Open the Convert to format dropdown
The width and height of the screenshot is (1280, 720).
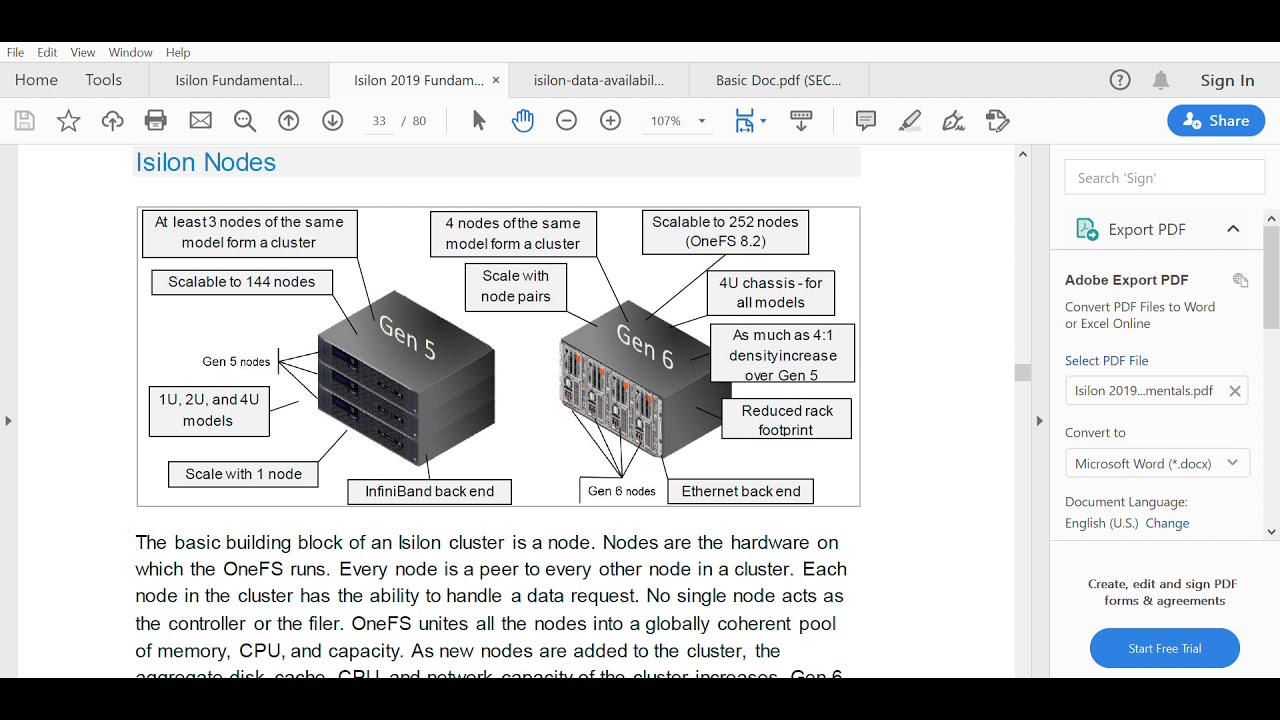point(1157,463)
